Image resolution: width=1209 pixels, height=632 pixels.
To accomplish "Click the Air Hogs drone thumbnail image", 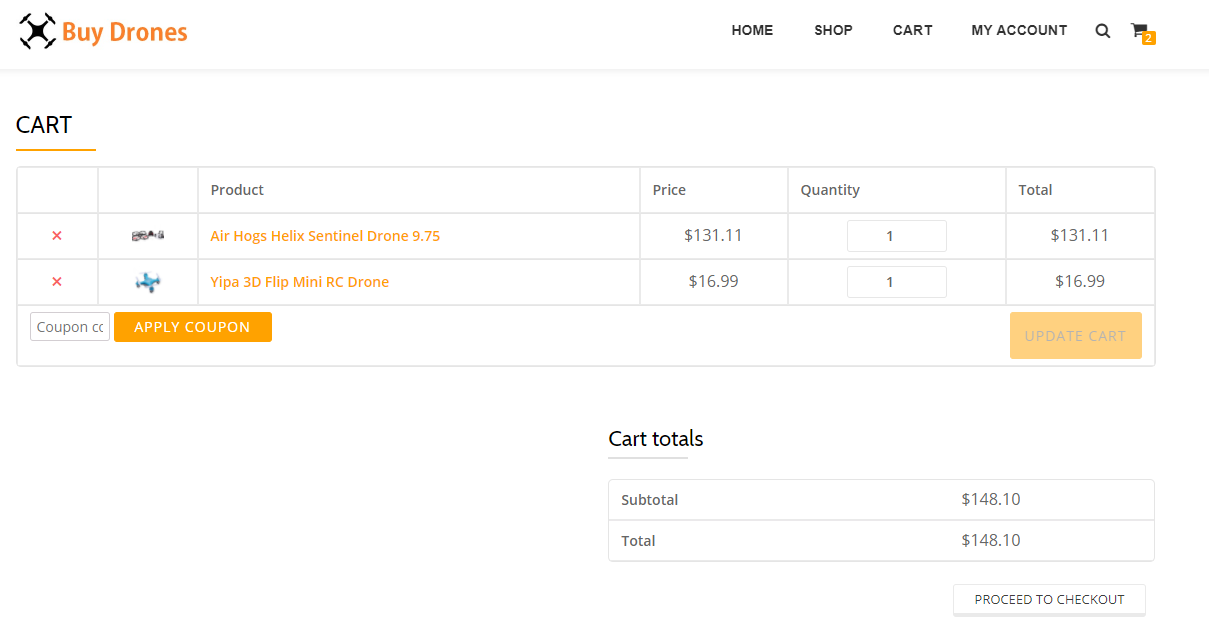I will coord(148,236).
